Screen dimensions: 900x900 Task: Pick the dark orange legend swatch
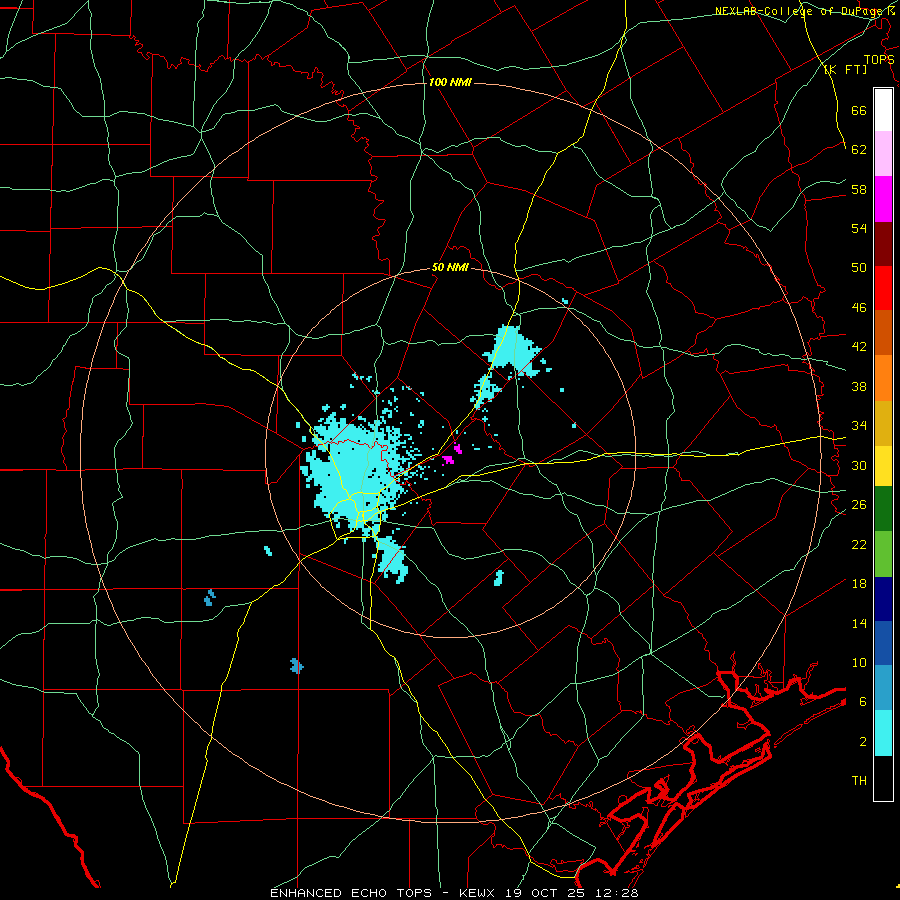[x=883, y=333]
